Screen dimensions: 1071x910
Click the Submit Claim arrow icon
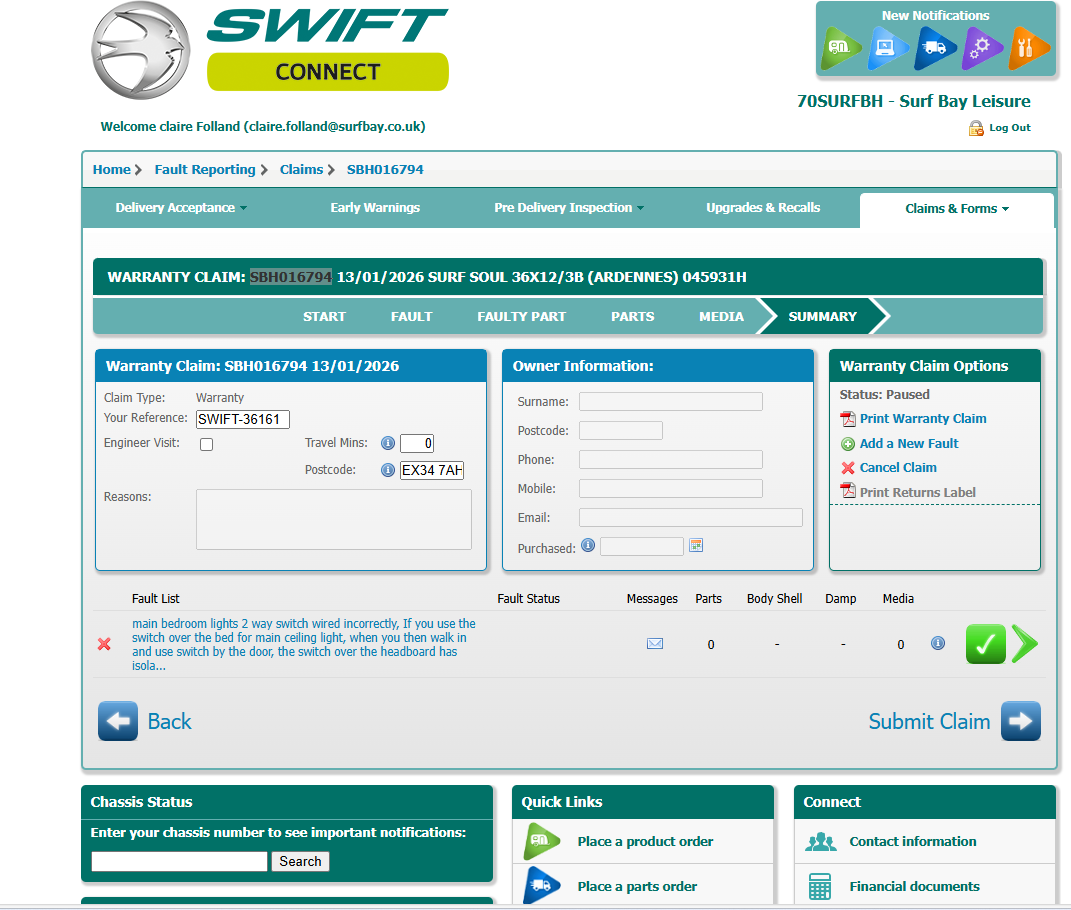[1020, 721]
